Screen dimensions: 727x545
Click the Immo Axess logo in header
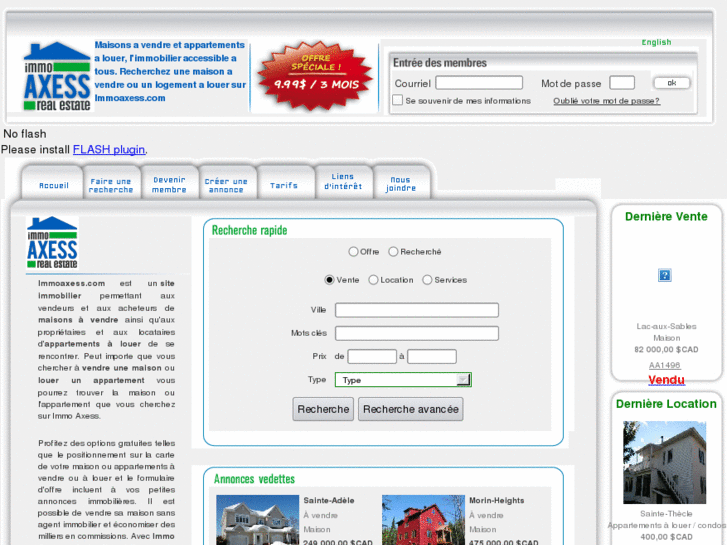coord(57,77)
